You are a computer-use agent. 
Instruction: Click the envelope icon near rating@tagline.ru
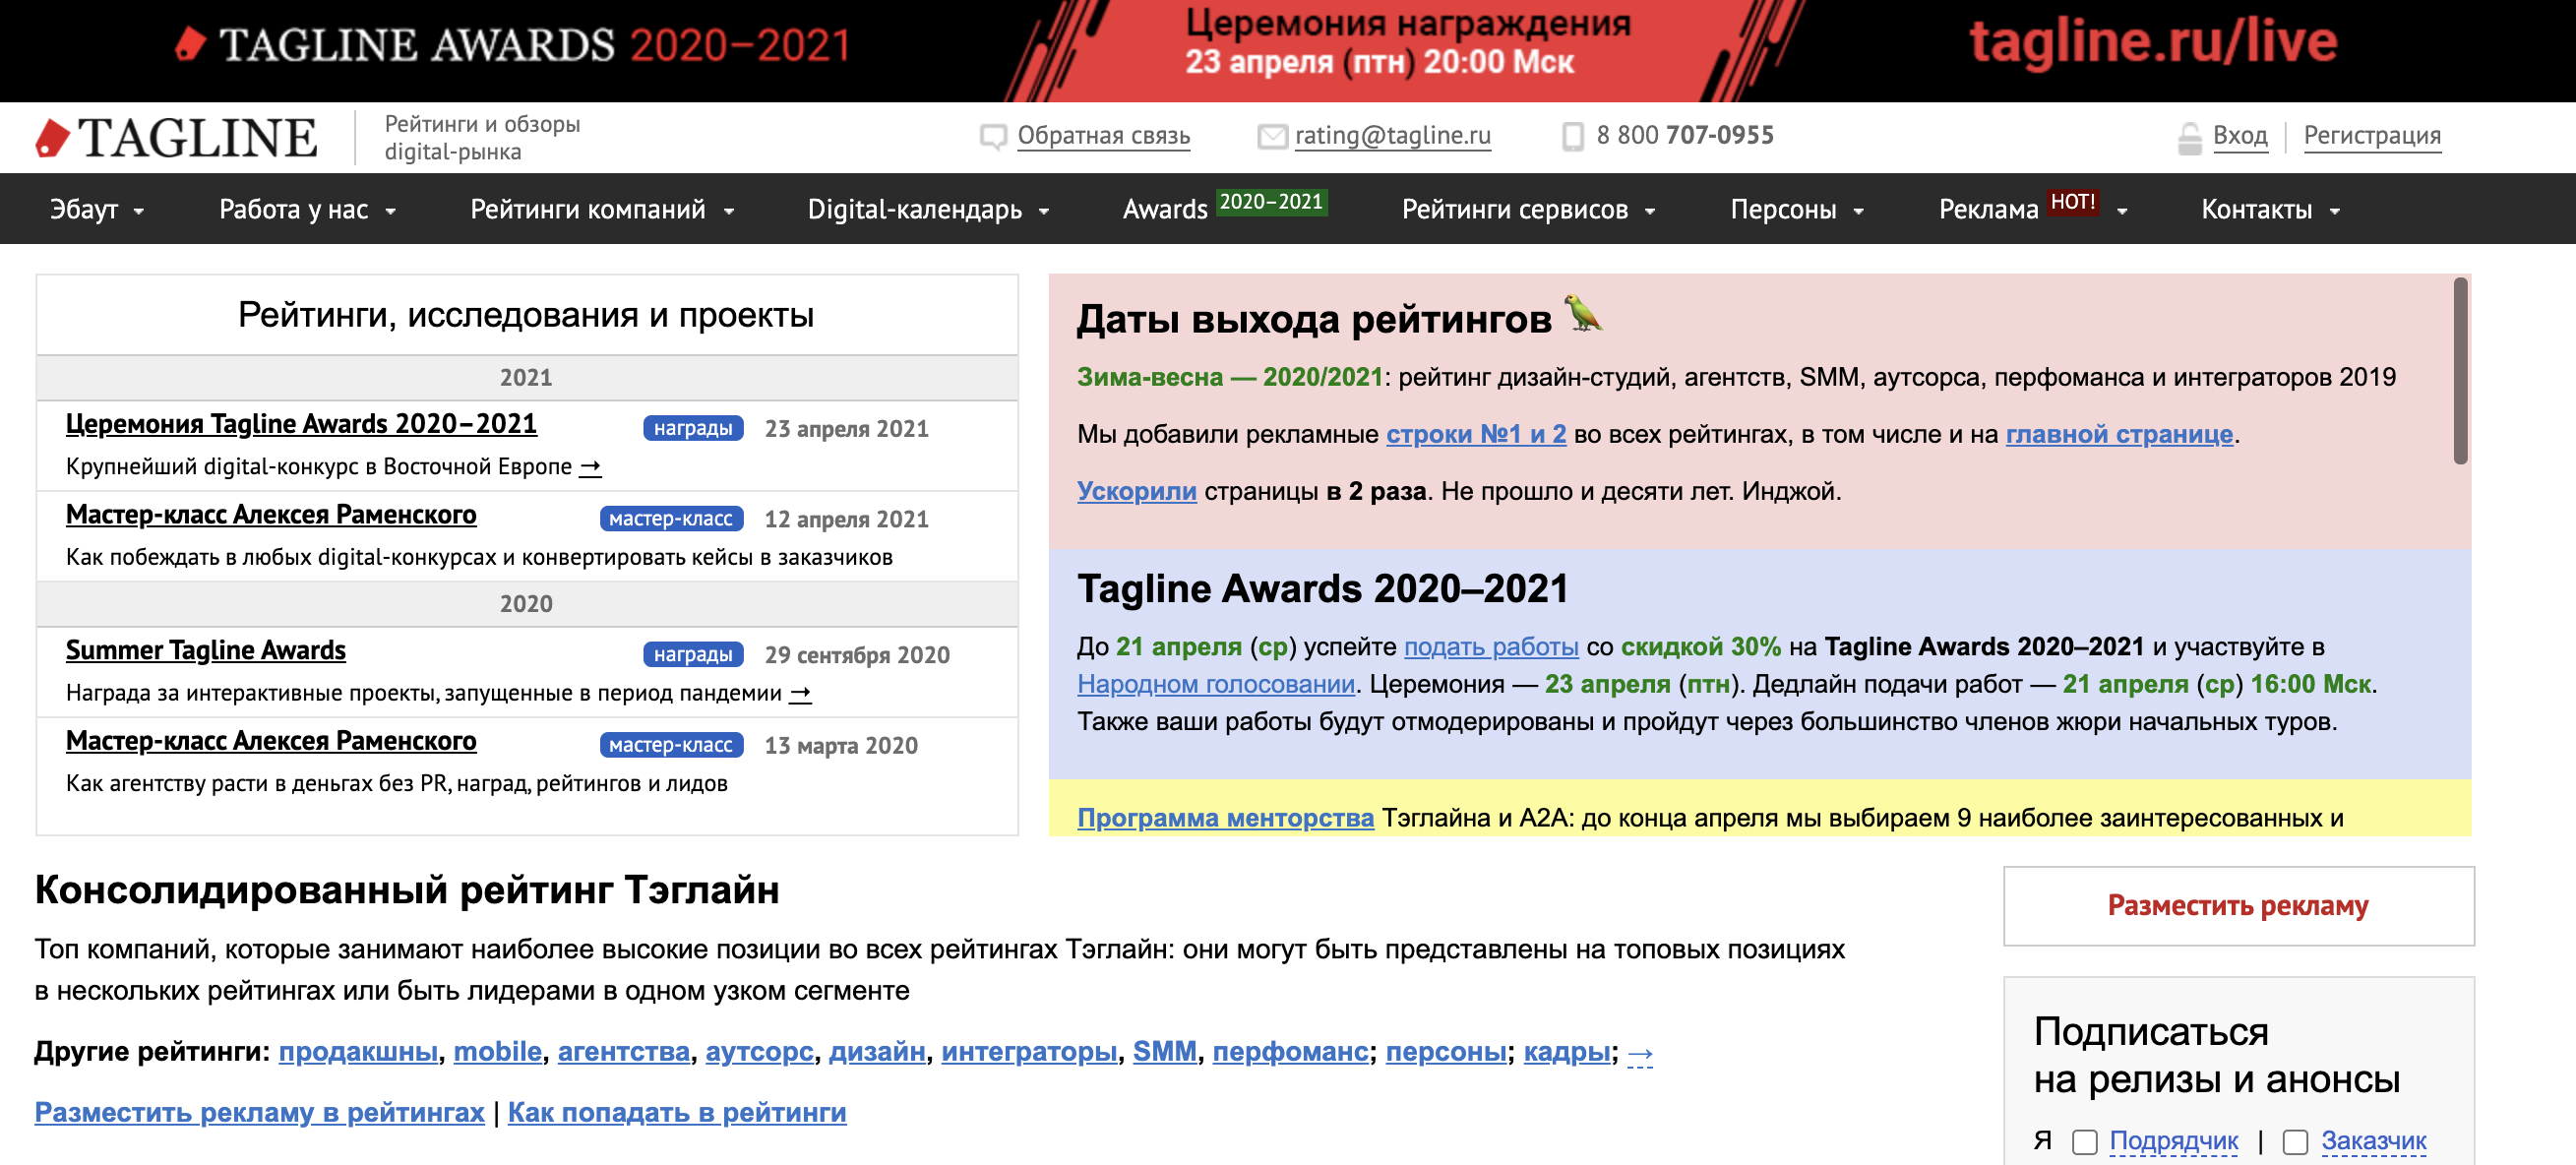(x=1271, y=136)
